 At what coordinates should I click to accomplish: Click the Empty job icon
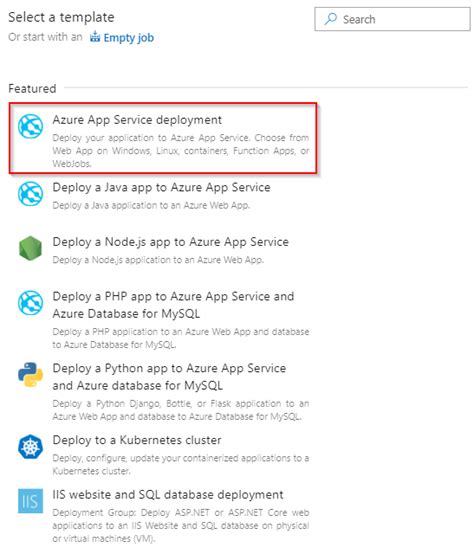tap(95, 36)
